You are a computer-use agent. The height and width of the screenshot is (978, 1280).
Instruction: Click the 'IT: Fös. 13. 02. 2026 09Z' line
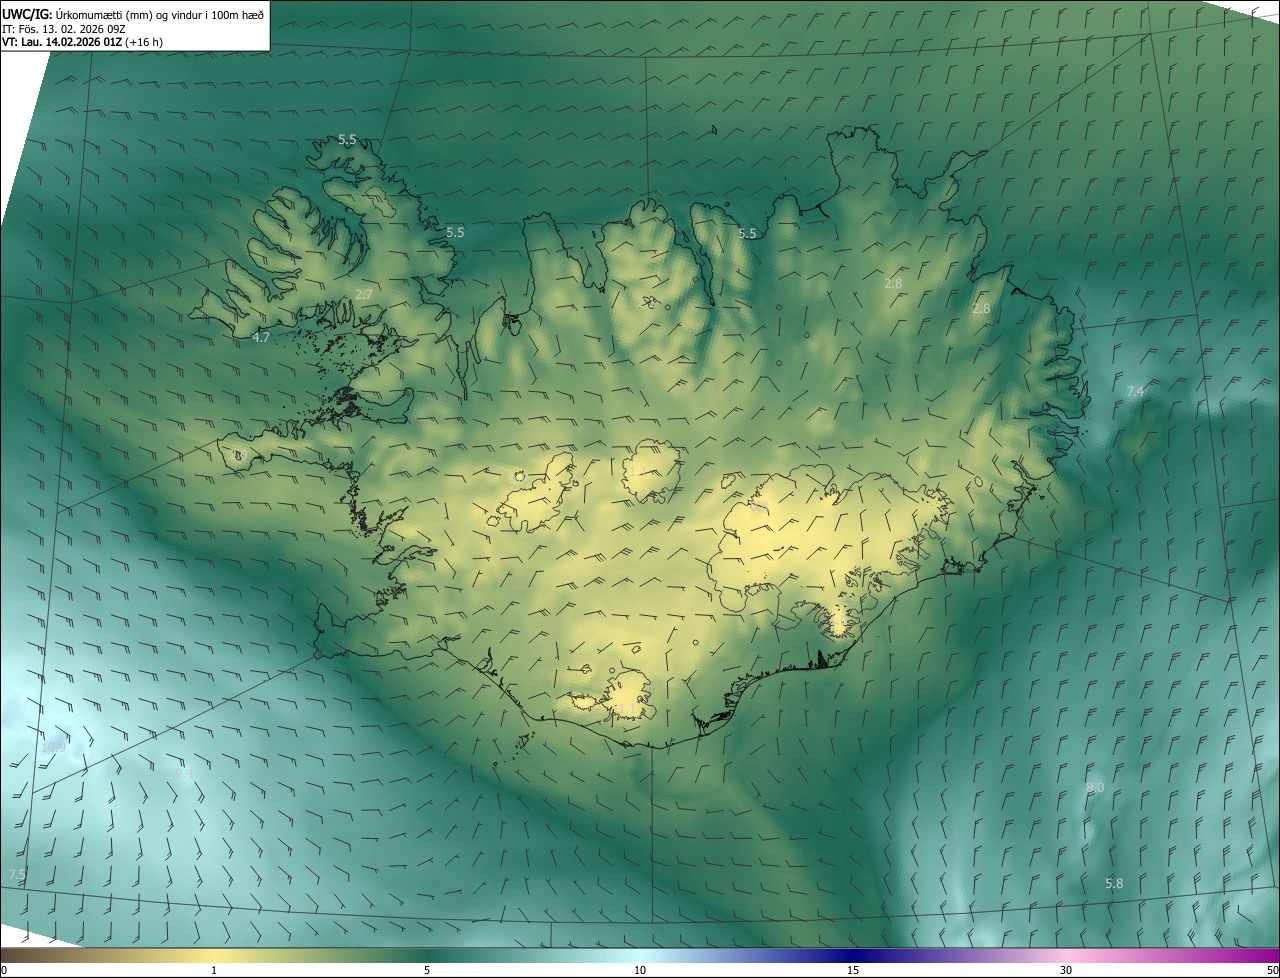coord(64,28)
